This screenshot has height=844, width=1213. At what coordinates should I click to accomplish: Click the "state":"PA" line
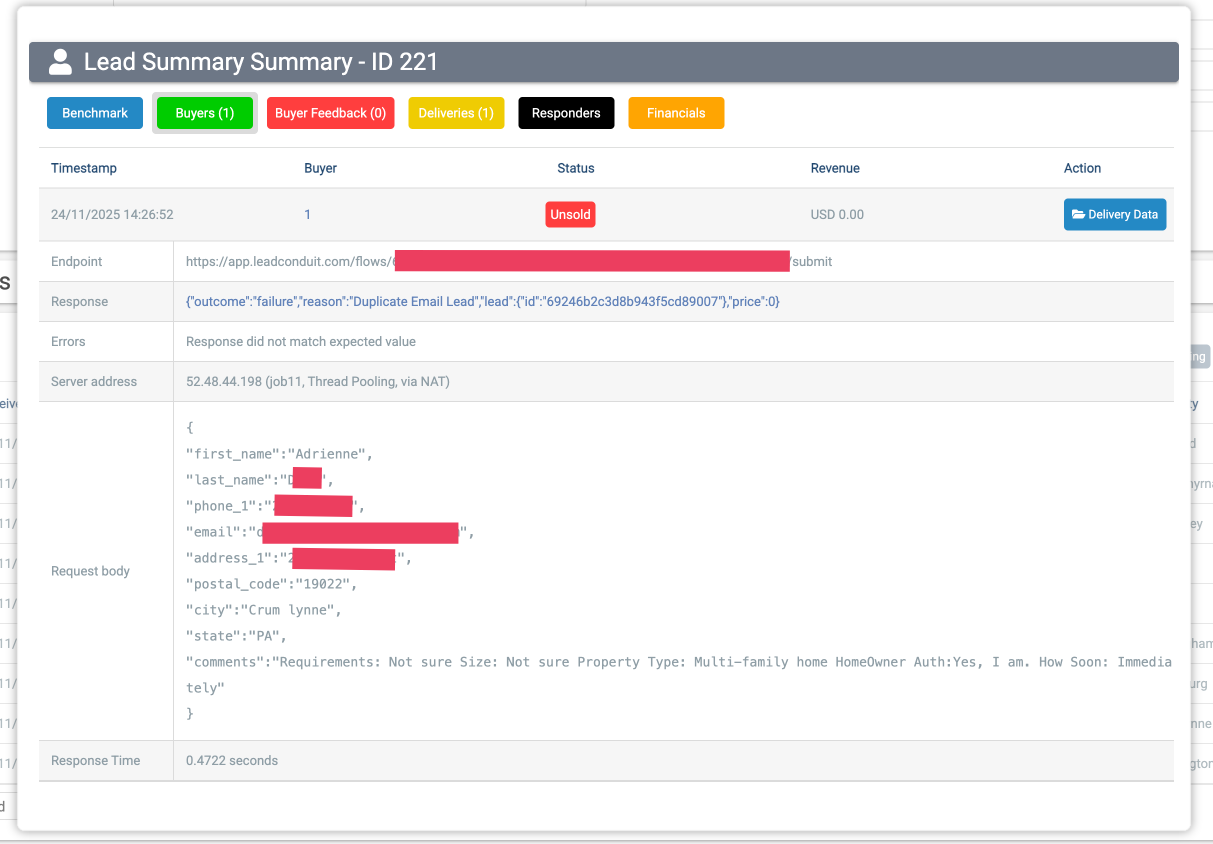(x=236, y=636)
